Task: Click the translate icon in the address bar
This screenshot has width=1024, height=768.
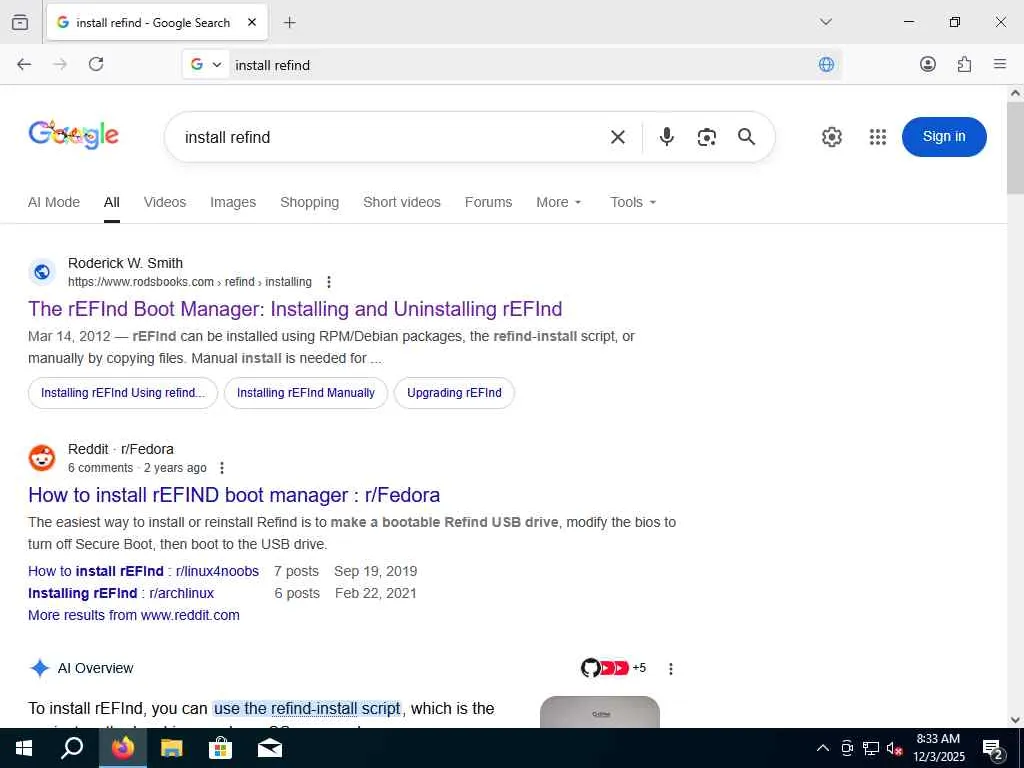Action: pos(826,64)
